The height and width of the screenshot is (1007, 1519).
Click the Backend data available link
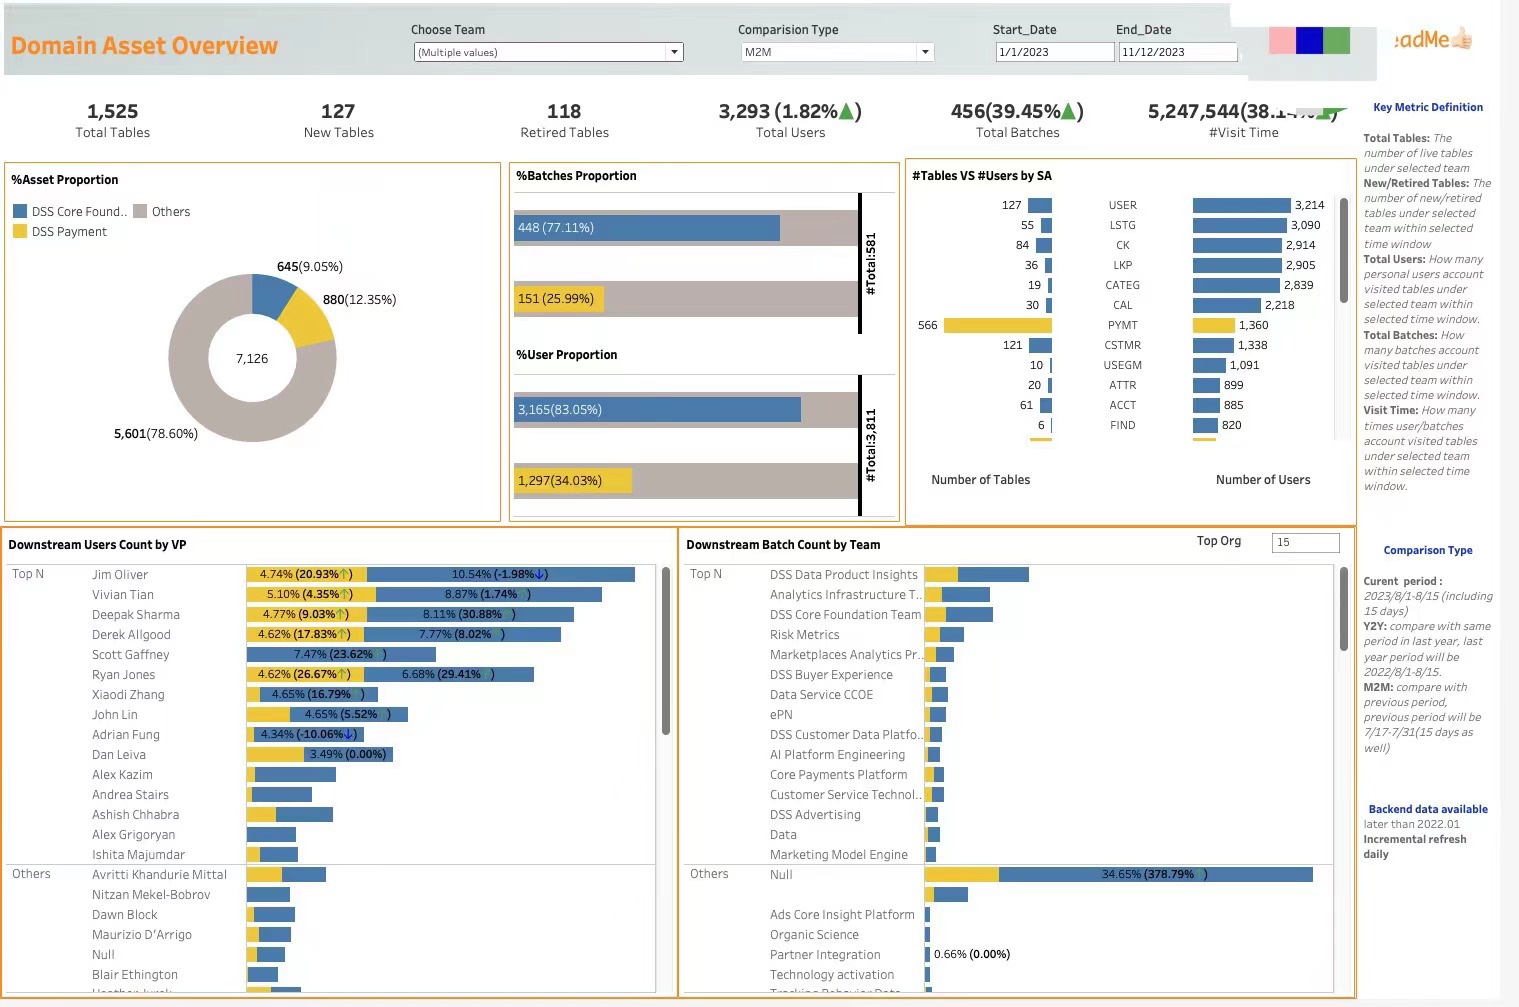[x=1427, y=809]
